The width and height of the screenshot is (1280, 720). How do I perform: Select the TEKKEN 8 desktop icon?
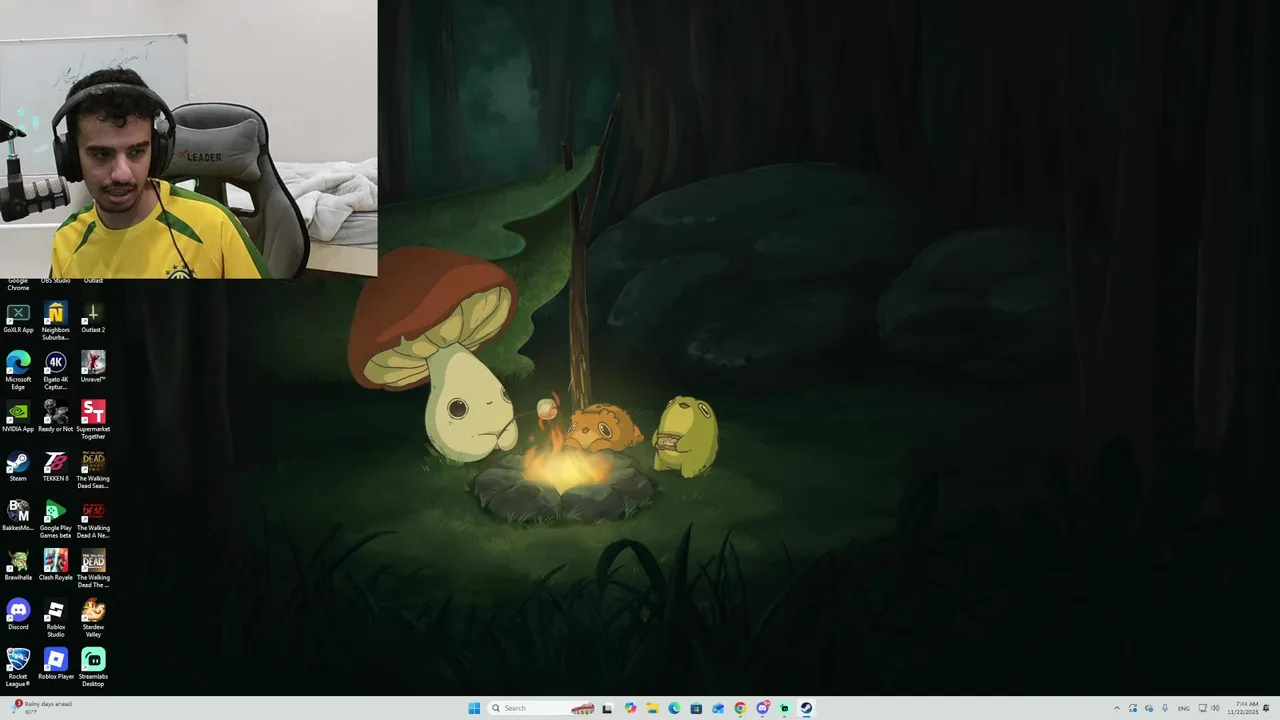[x=55, y=466]
